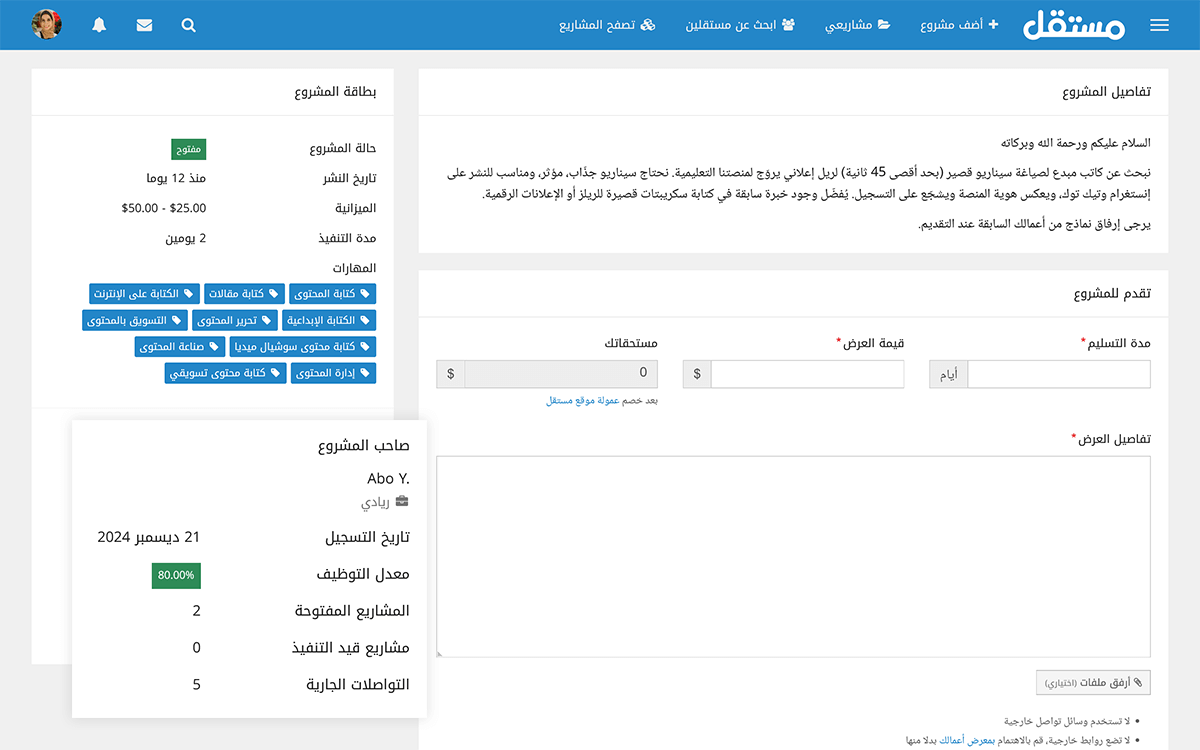Open the user avatar menu
The image size is (1200, 750).
47,24
